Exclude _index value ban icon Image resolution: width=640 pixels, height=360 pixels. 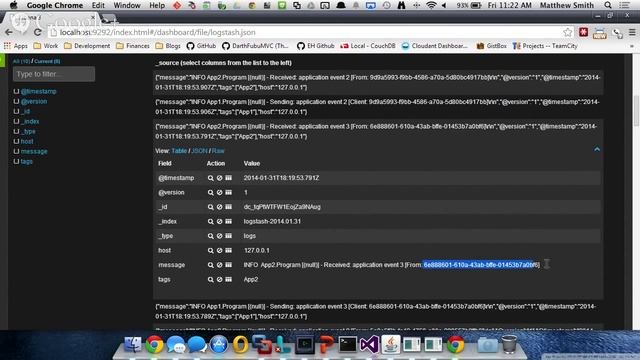[x=220, y=222]
